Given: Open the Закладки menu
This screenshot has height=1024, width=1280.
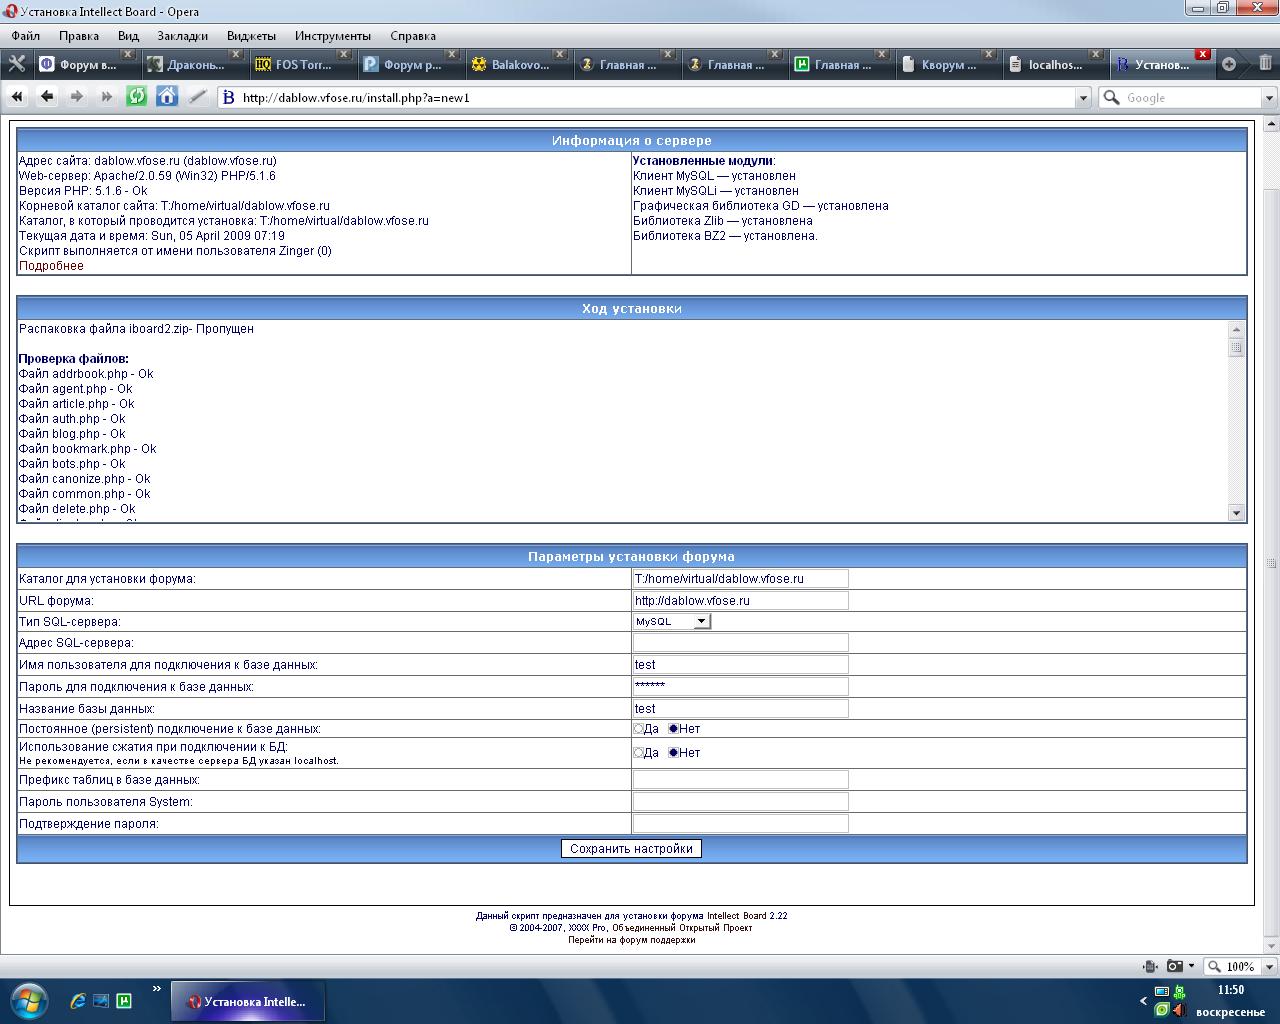Looking at the screenshot, I should click(182, 36).
